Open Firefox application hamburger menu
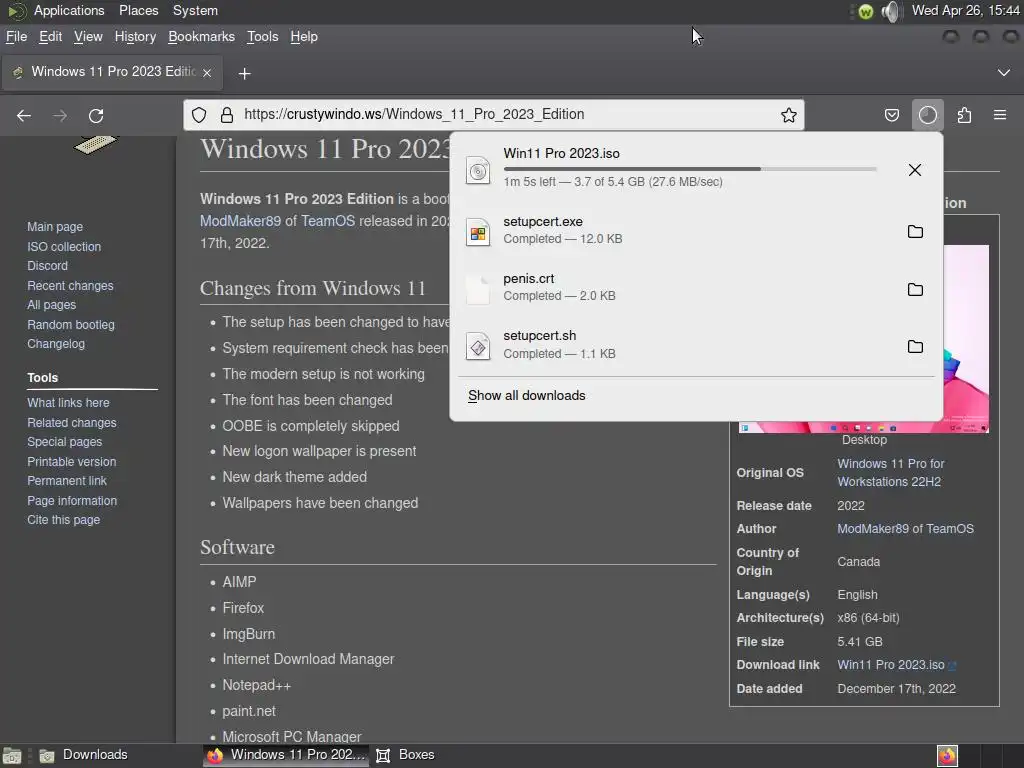The width and height of the screenshot is (1024, 768). [1000, 115]
